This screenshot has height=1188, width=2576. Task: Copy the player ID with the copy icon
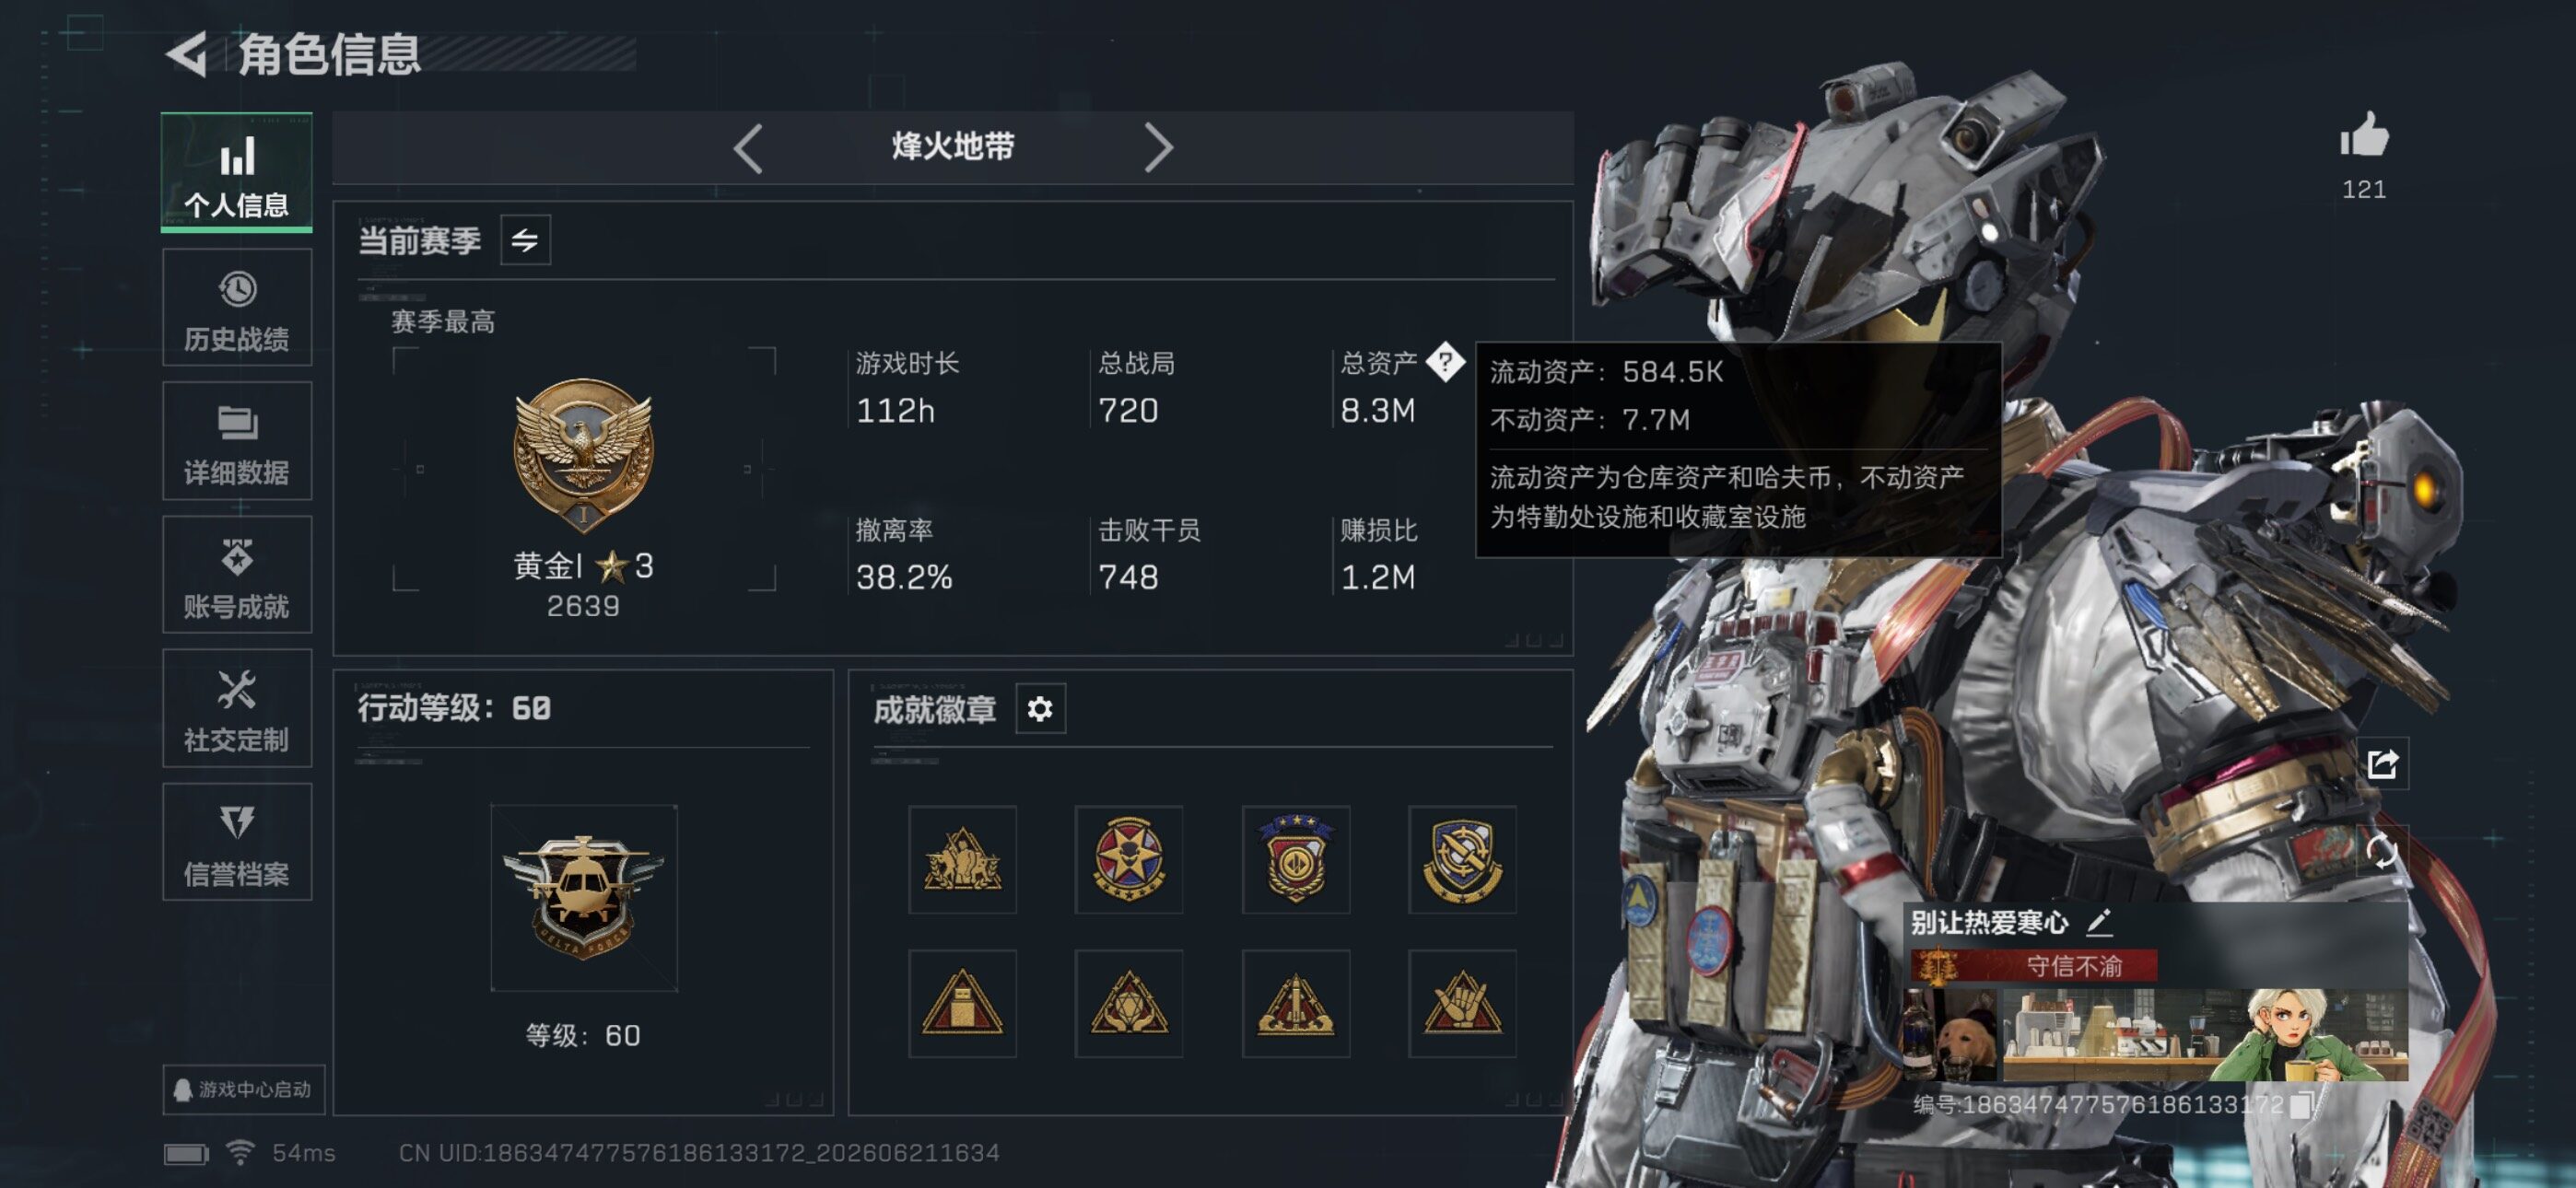point(2301,1104)
